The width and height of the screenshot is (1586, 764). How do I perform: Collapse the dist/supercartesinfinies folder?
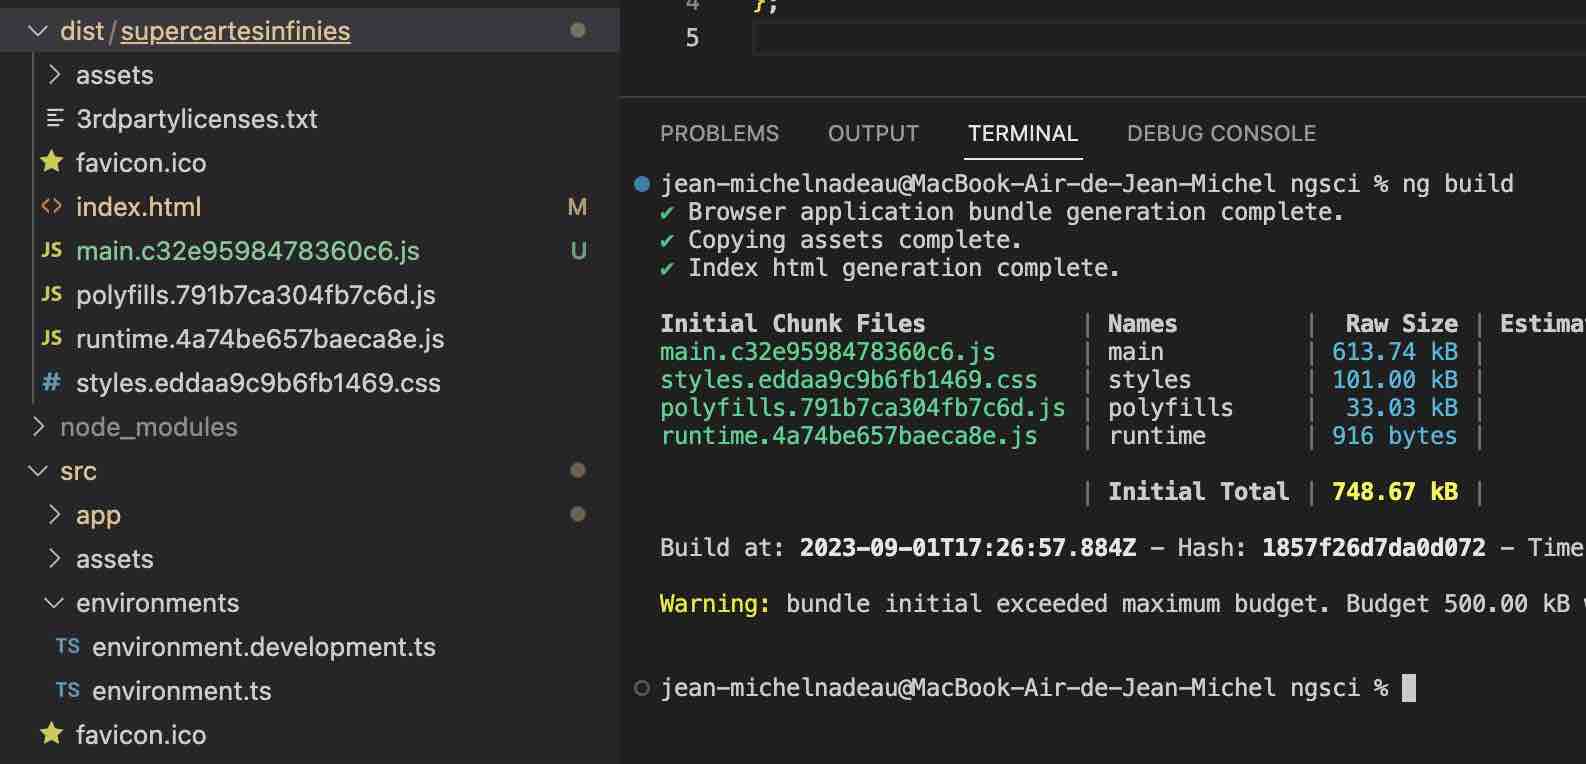coord(38,31)
